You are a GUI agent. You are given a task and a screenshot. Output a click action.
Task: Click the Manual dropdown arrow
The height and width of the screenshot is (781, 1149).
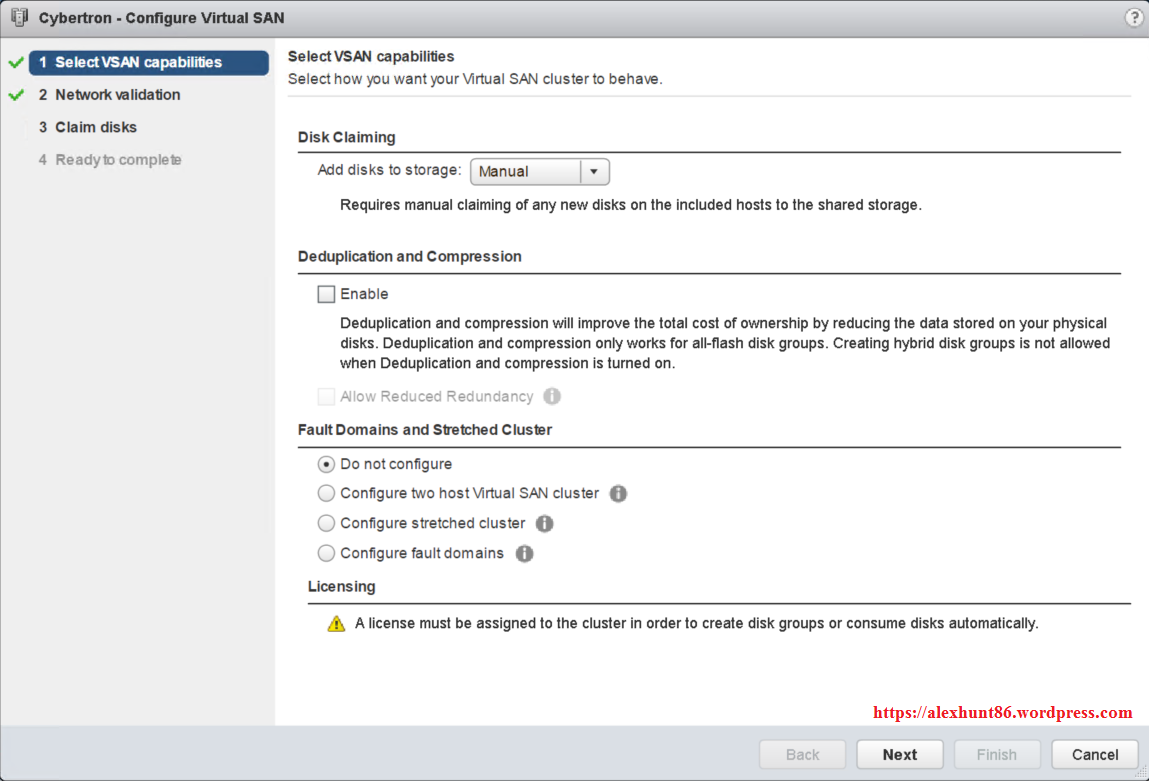point(595,171)
